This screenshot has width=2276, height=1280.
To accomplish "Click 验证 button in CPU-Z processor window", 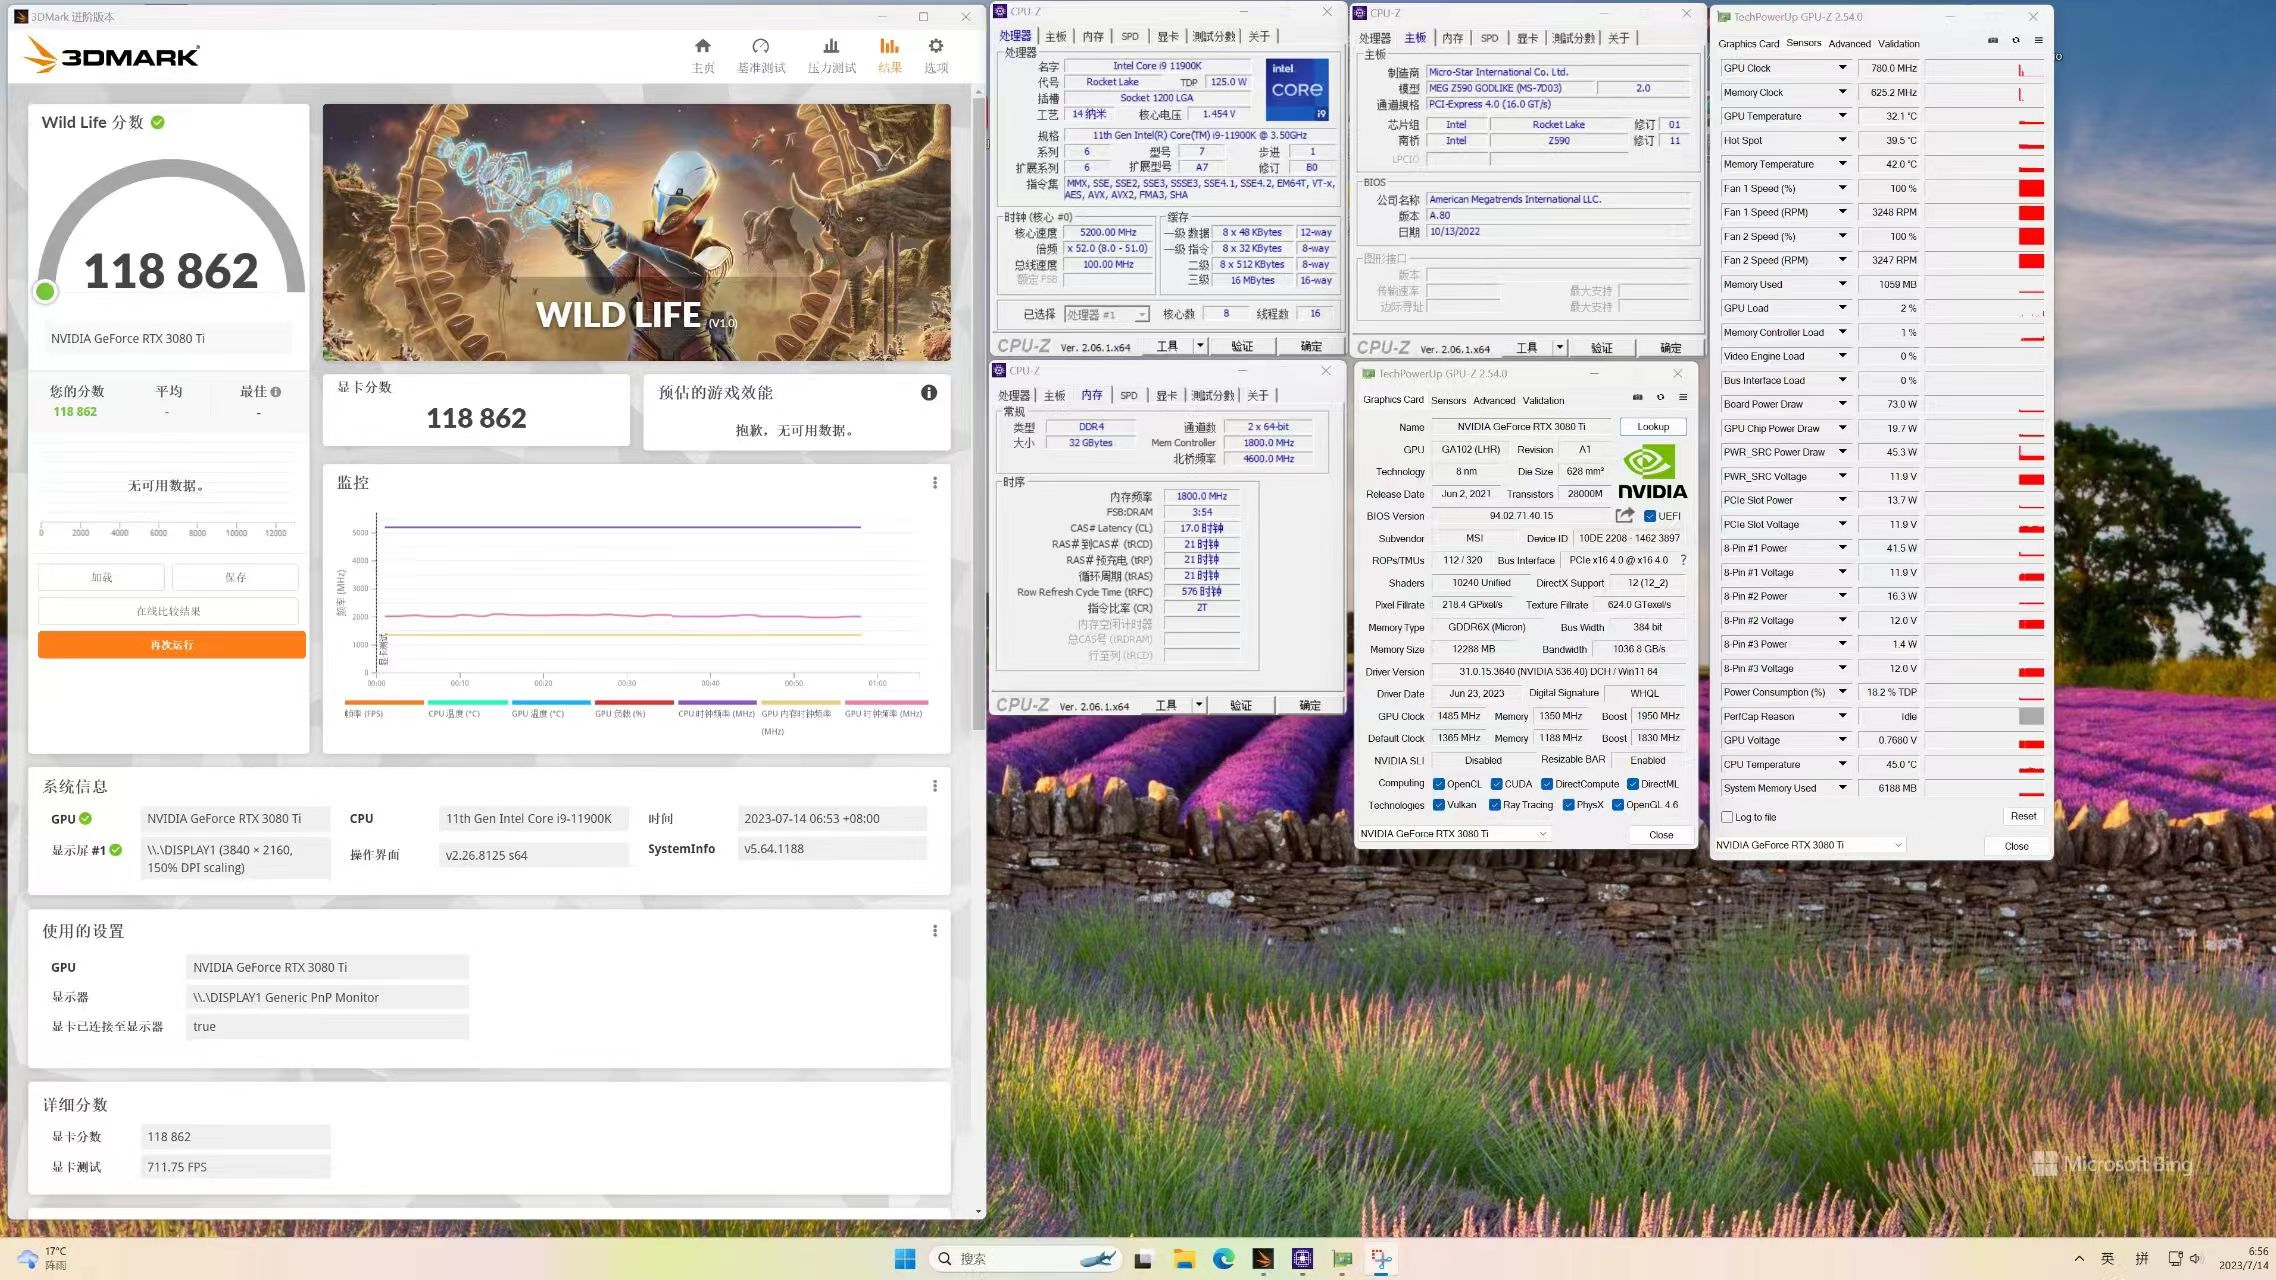I will (1242, 346).
